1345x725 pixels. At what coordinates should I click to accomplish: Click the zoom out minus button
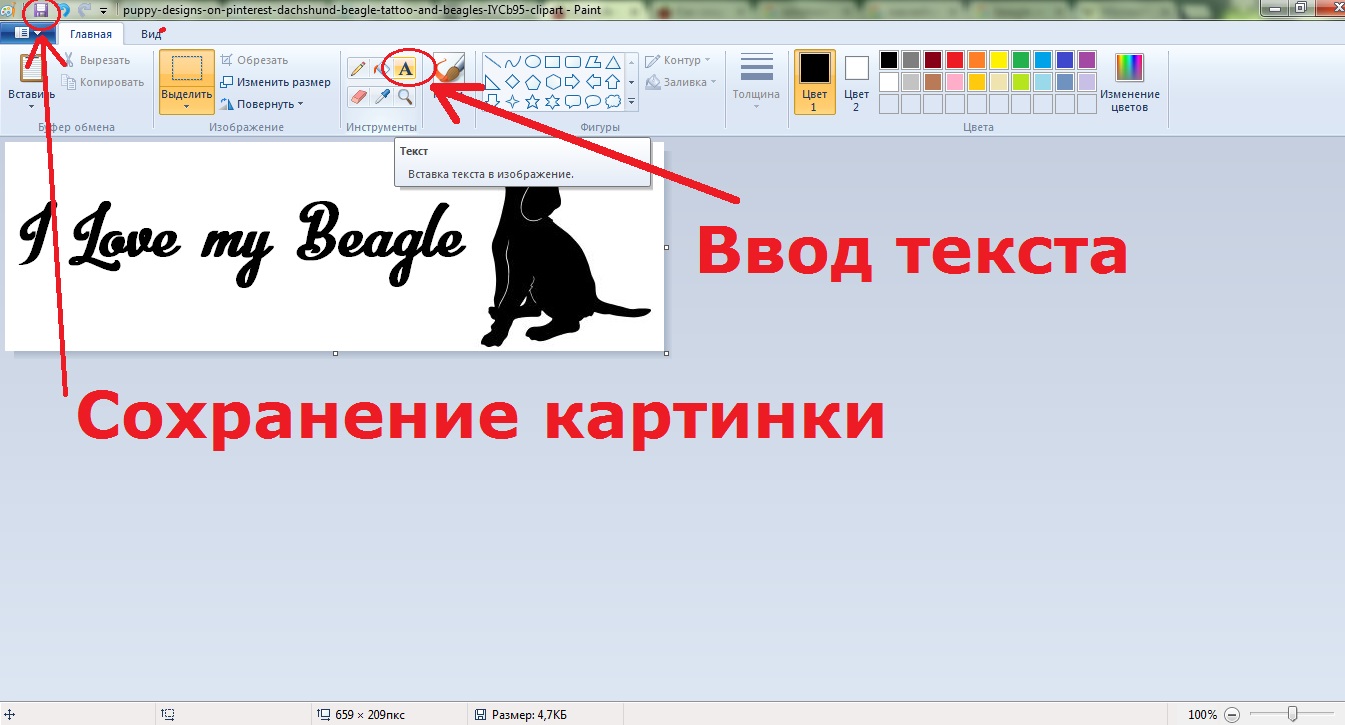pos(1231,715)
